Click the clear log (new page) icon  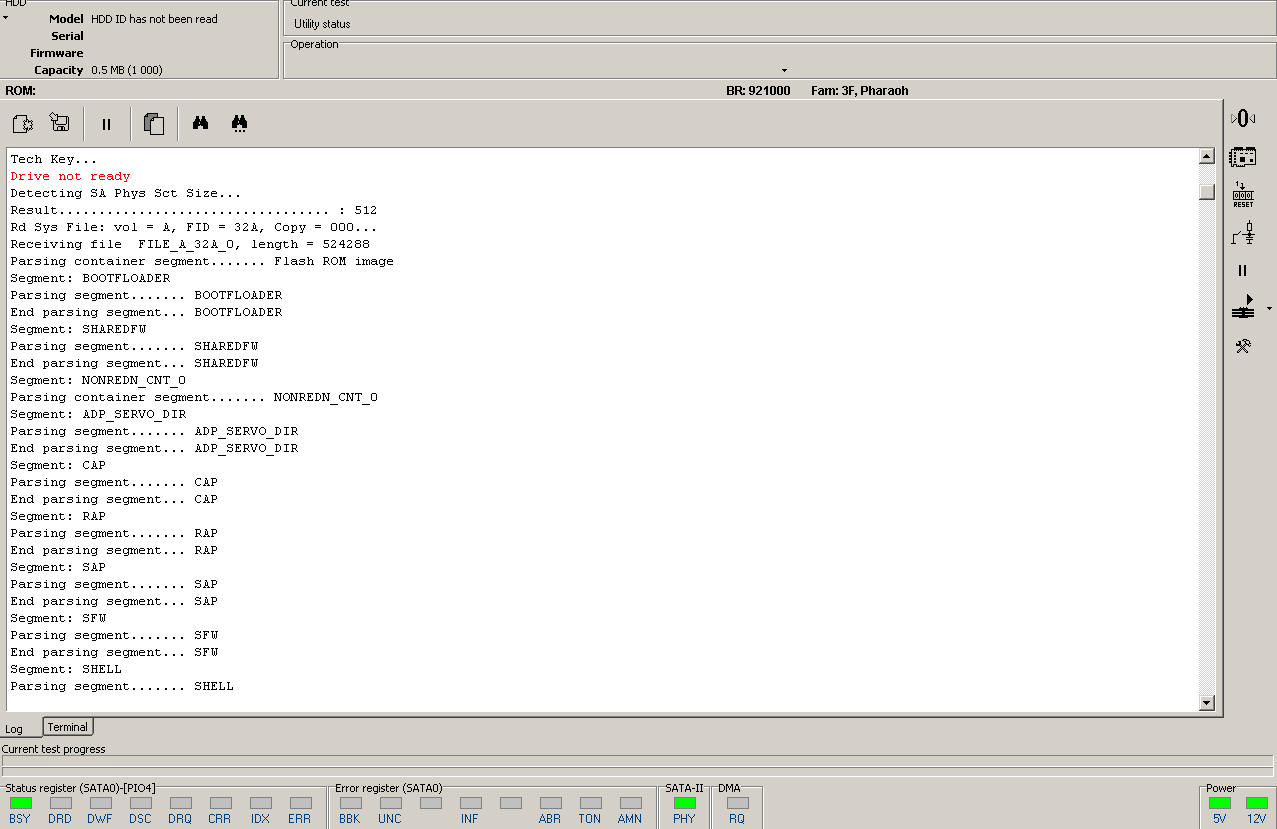pos(22,124)
